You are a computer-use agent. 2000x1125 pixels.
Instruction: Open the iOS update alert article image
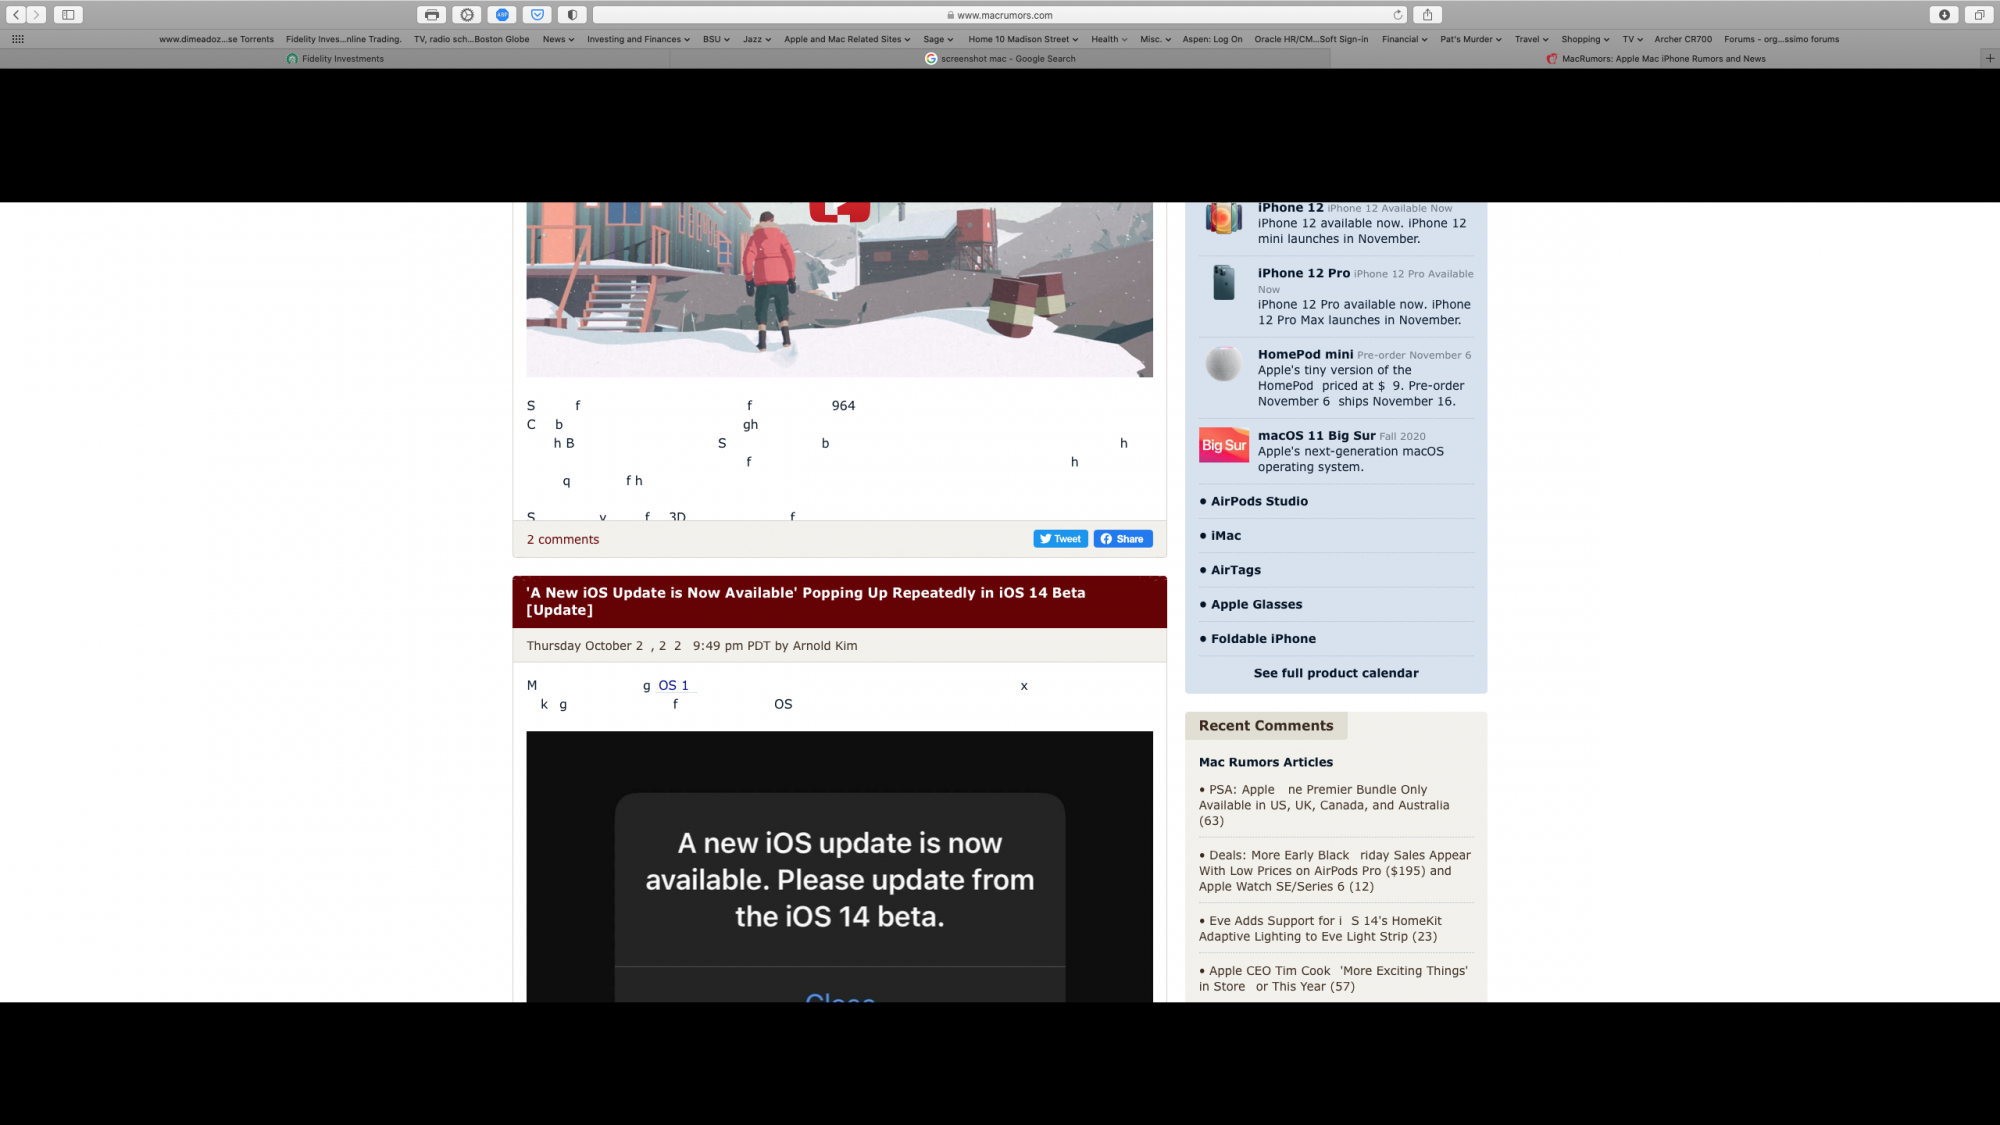click(839, 866)
